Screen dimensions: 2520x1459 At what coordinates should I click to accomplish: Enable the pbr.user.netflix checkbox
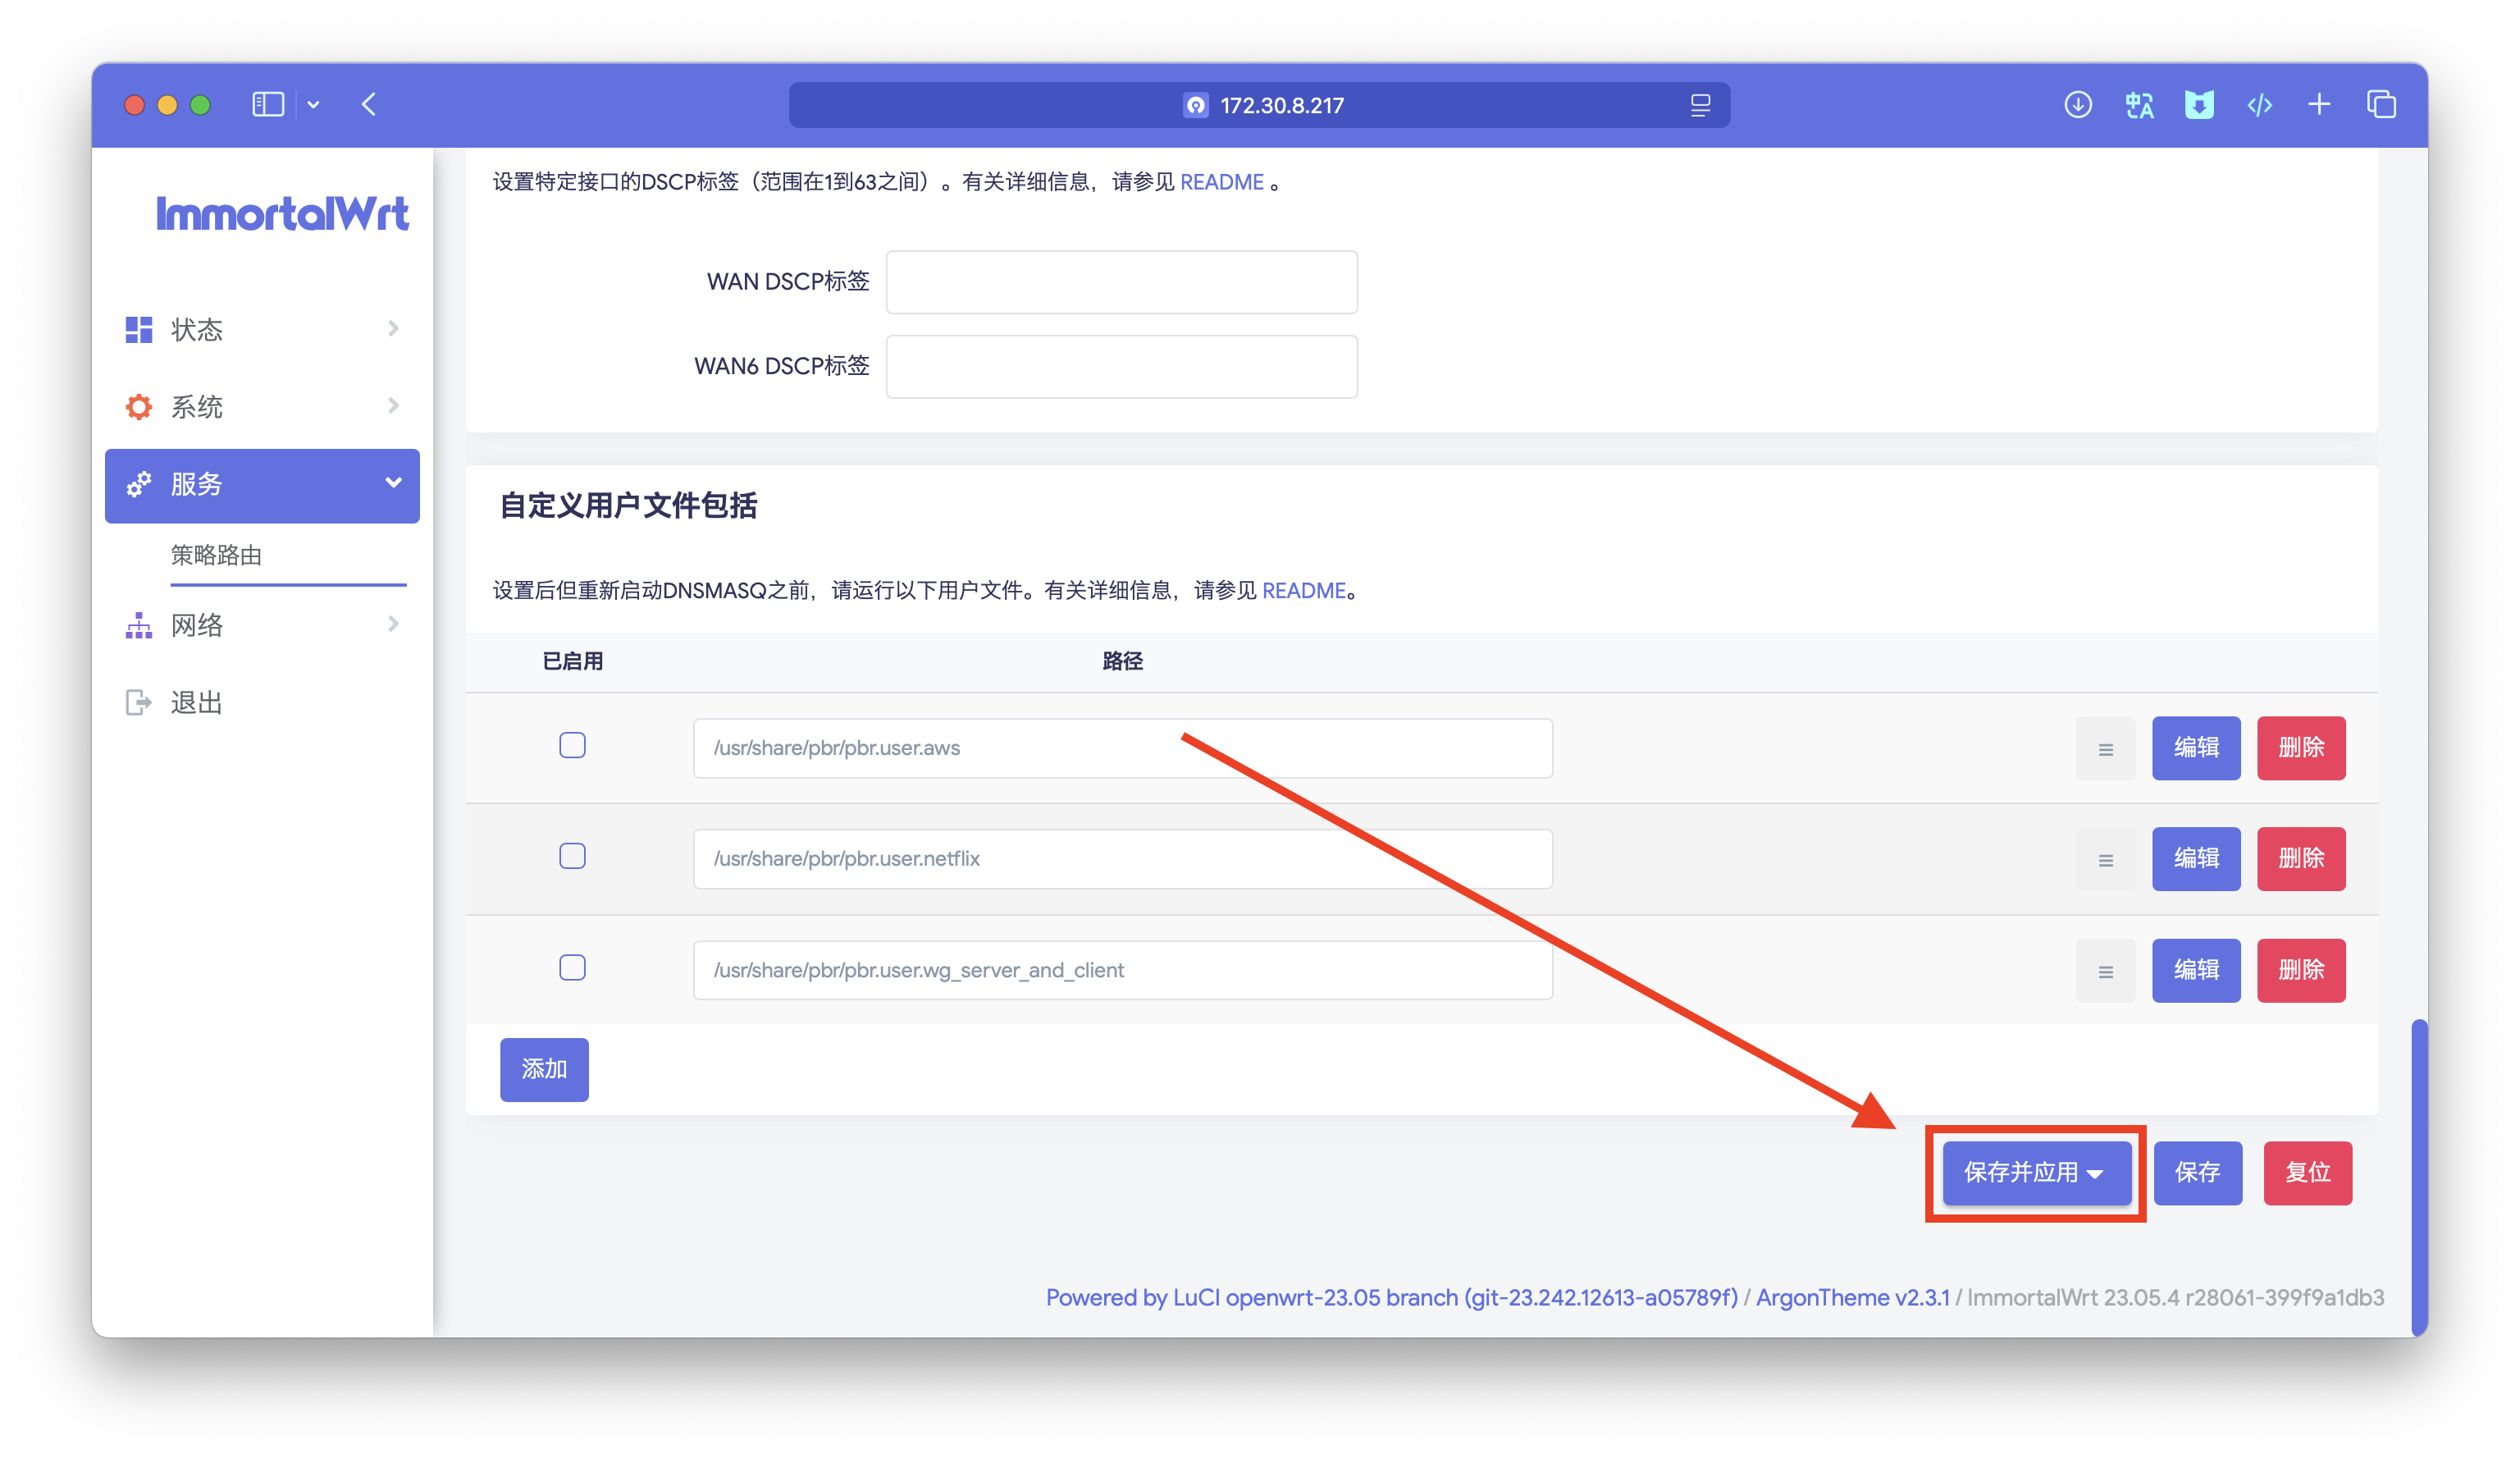[x=572, y=857]
